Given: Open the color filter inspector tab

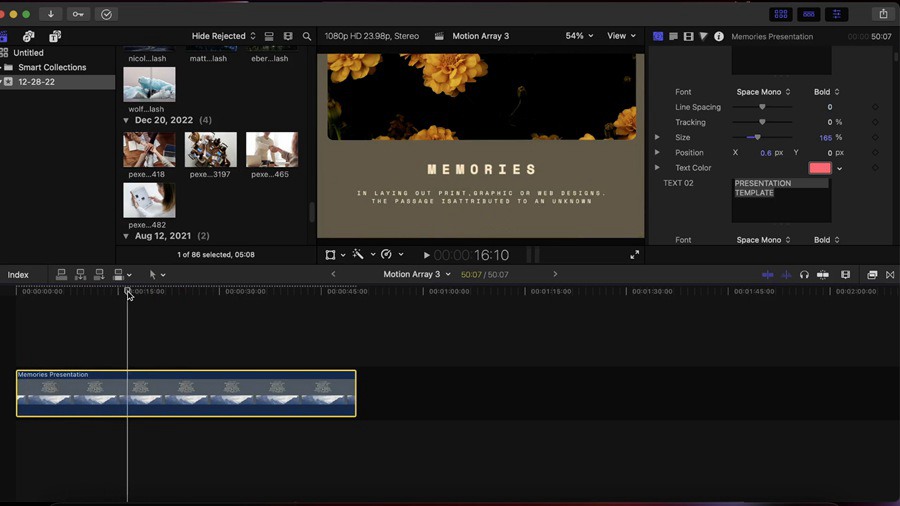Looking at the screenshot, I should pyautogui.click(x=703, y=36).
